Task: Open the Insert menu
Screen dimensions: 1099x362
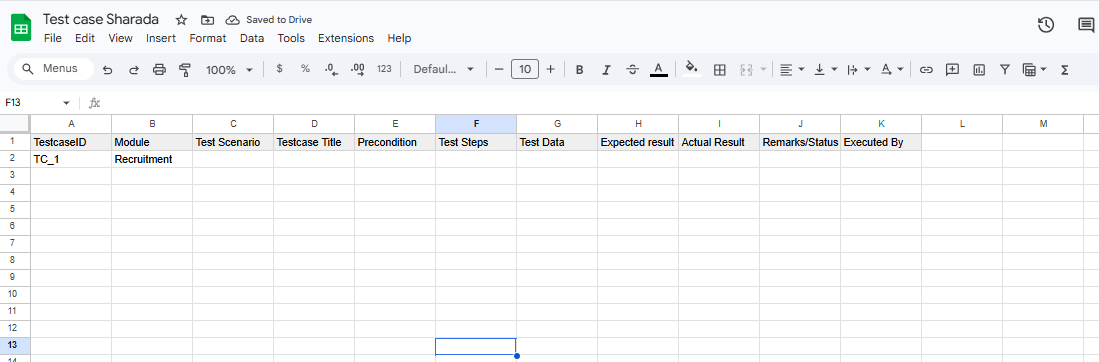Action: [161, 38]
